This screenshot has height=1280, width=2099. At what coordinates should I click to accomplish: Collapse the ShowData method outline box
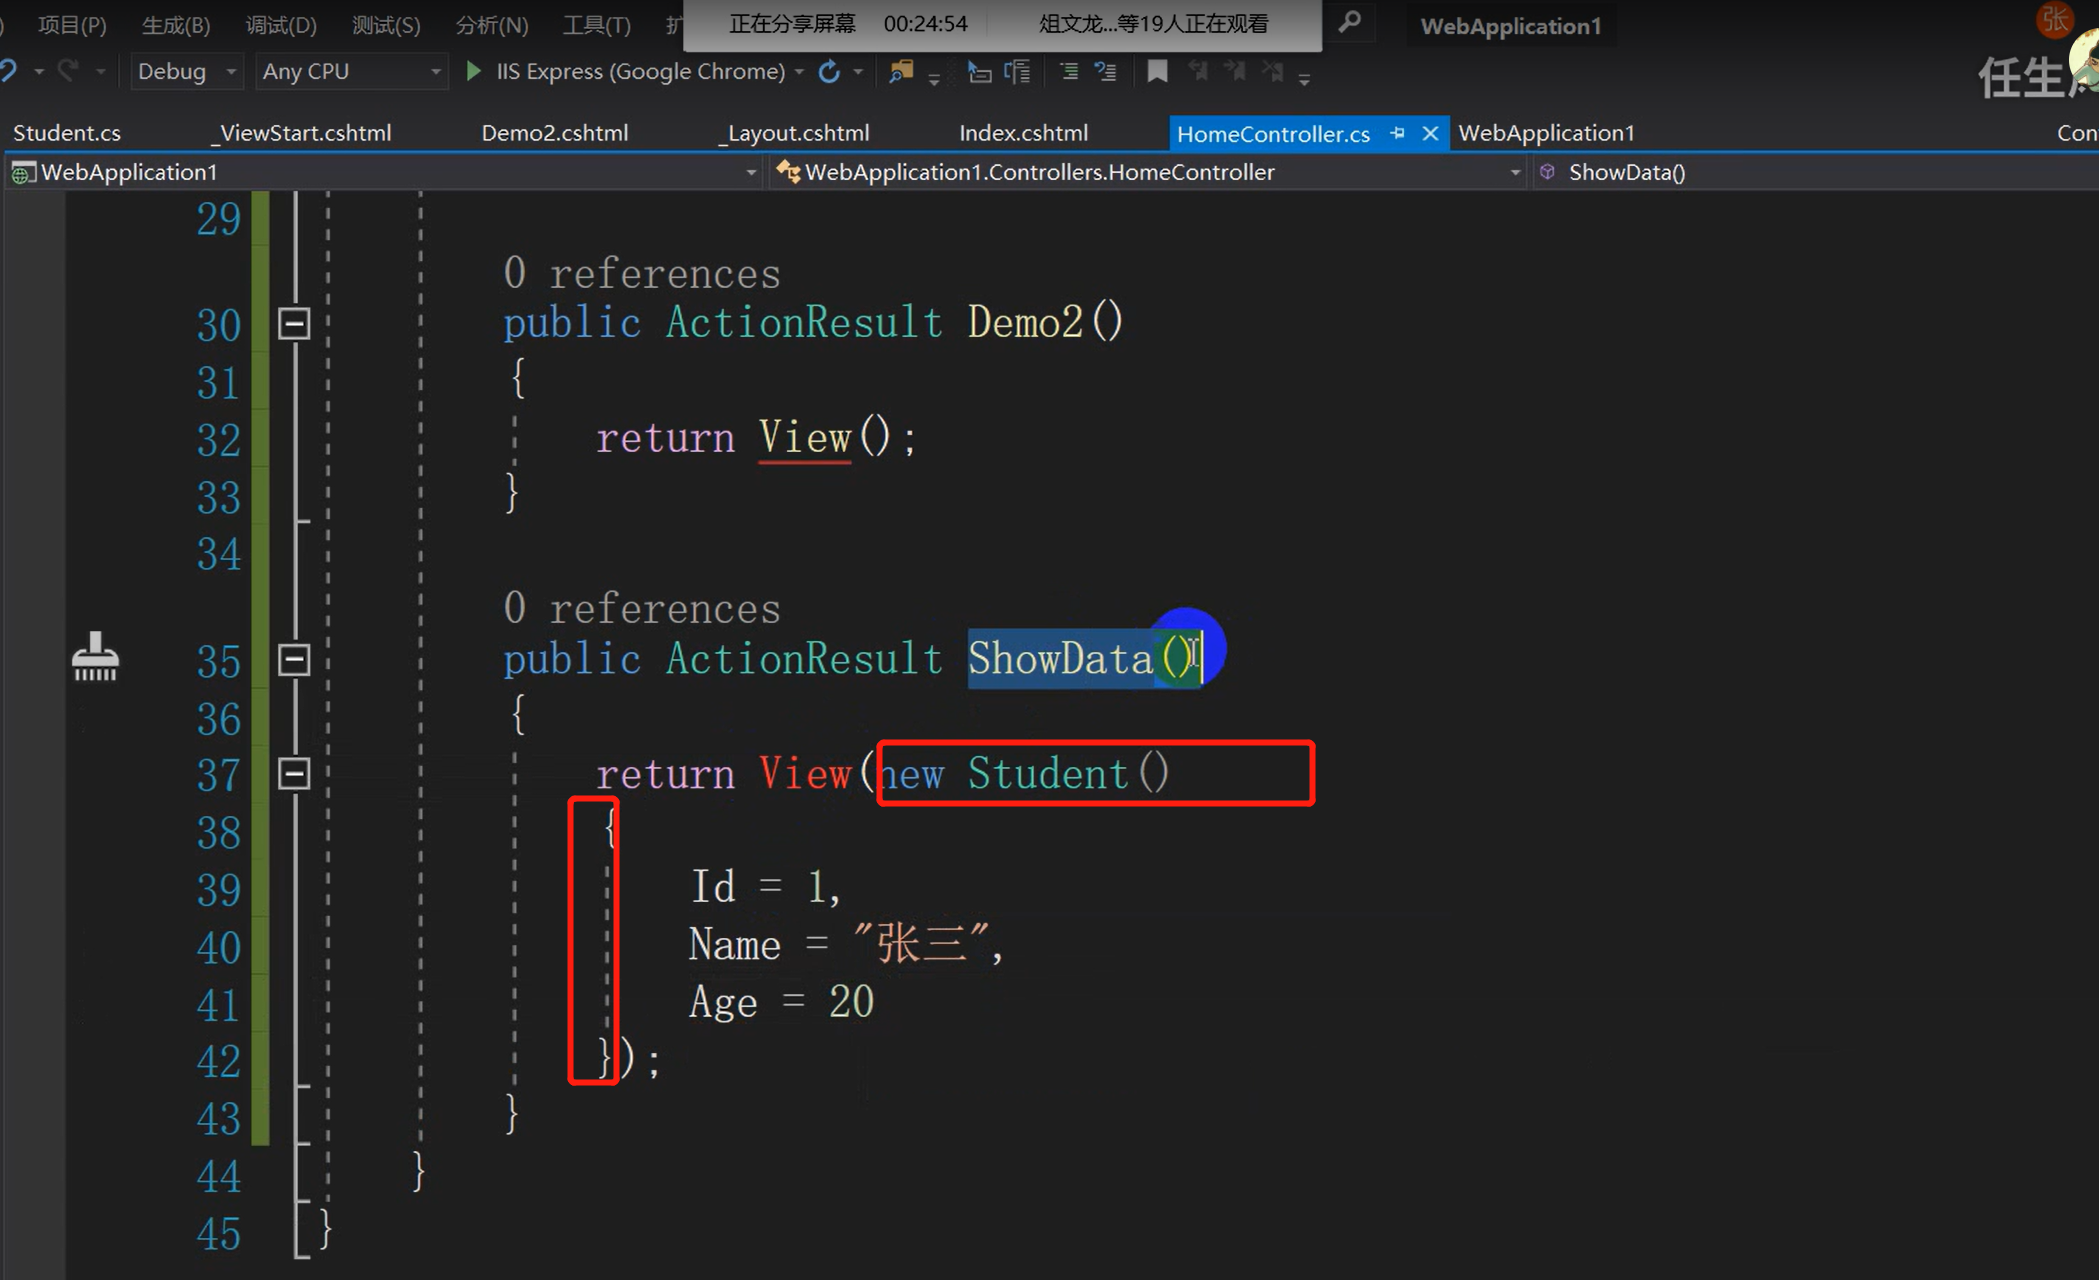click(x=294, y=660)
